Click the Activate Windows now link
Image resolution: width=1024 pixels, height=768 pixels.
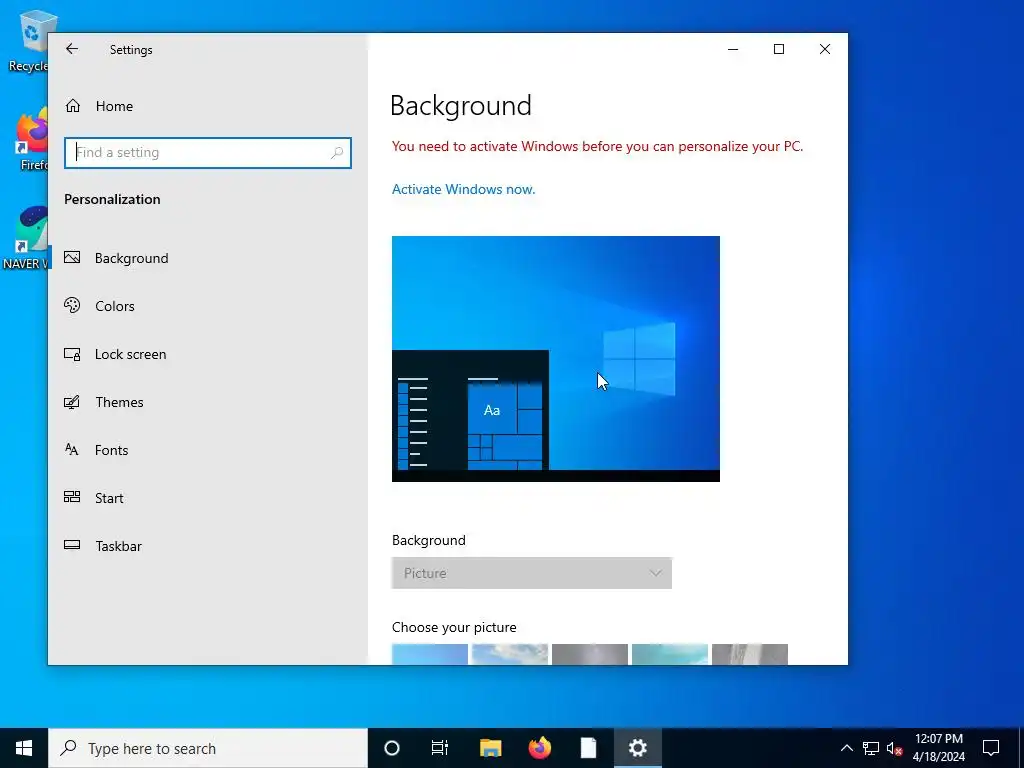click(463, 189)
